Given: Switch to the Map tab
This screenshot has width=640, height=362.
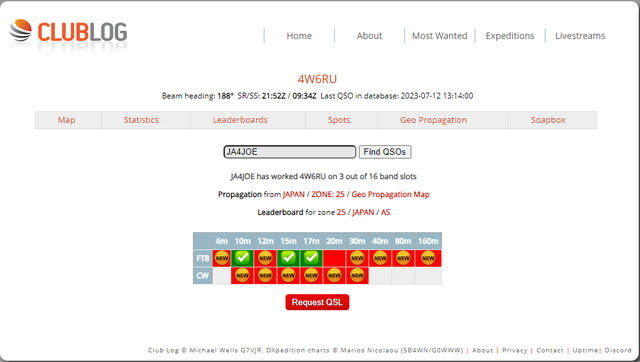Looking at the screenshot, I should [x=67, y=120].
